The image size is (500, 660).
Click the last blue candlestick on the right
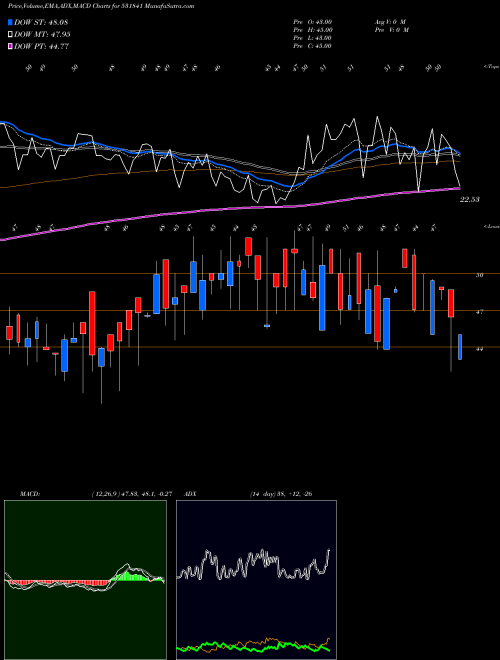(x=460, y=347)
